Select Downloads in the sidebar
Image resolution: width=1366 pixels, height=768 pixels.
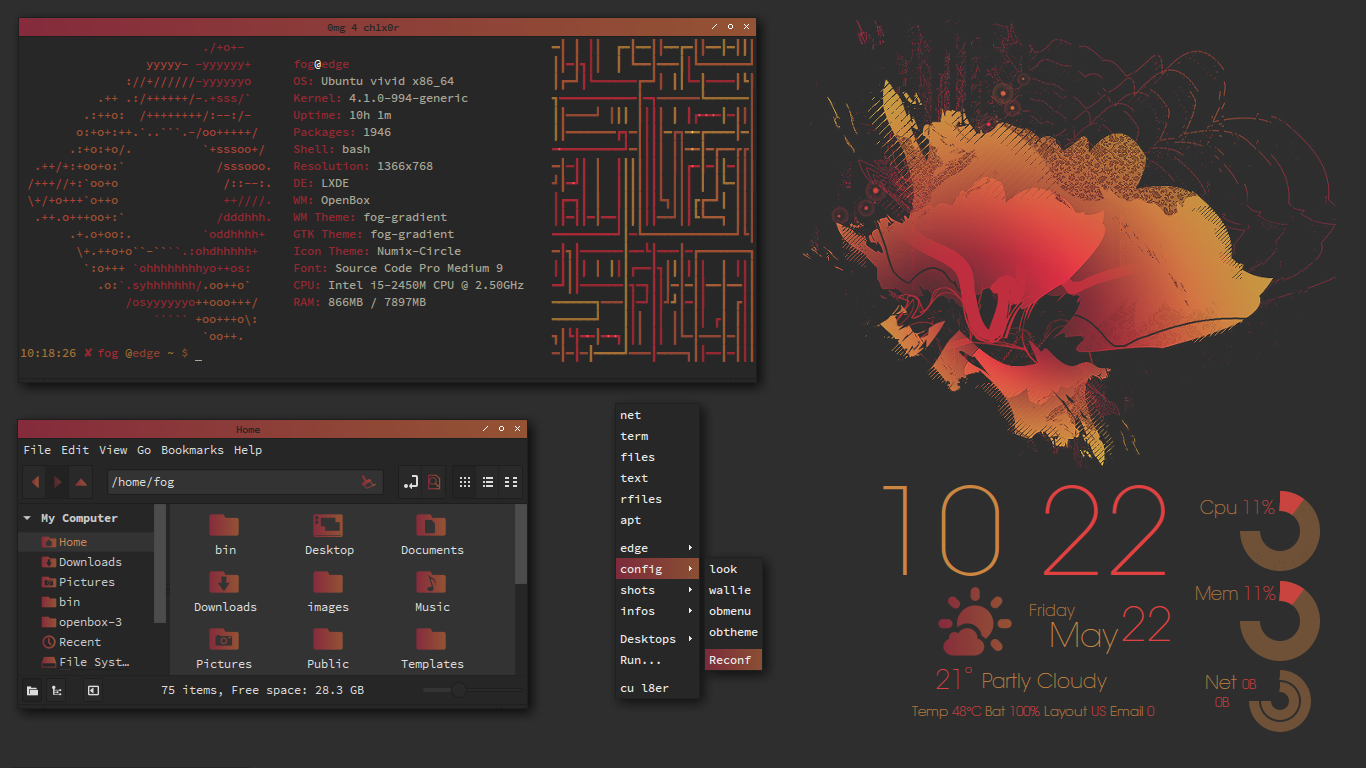click(x=87, y=562)
